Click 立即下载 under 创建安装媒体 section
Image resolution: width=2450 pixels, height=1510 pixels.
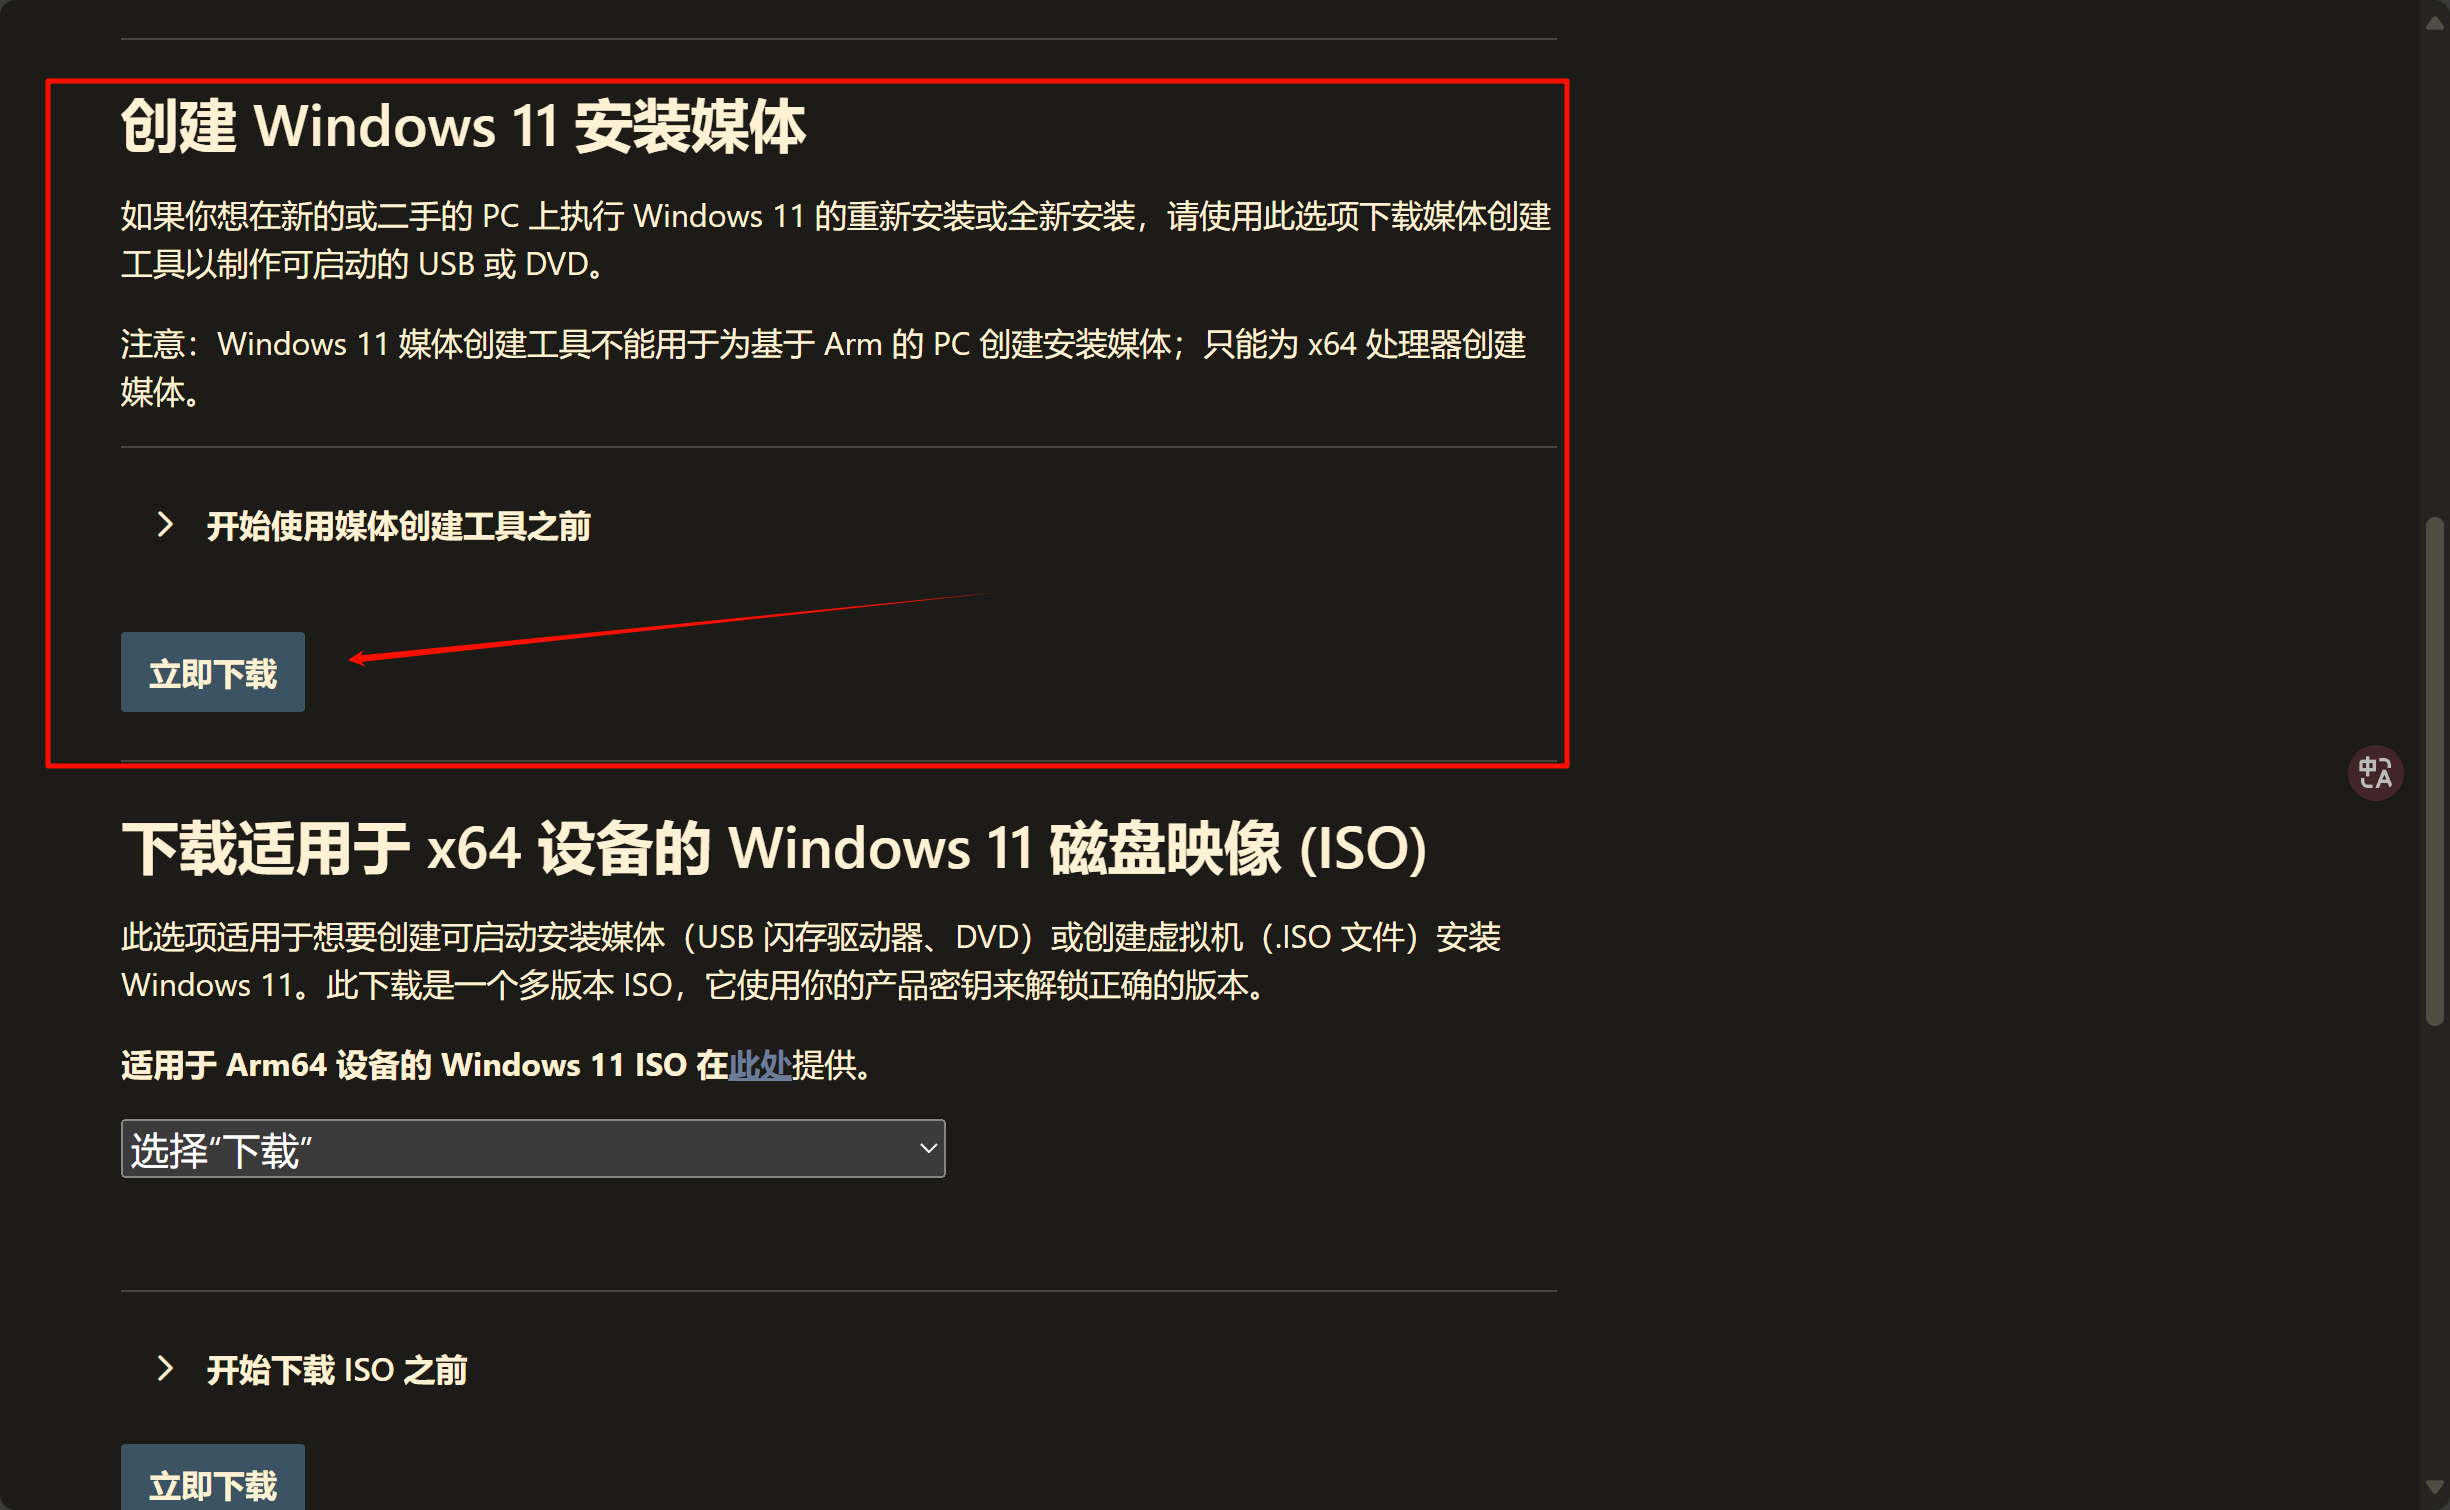point(213,672)
